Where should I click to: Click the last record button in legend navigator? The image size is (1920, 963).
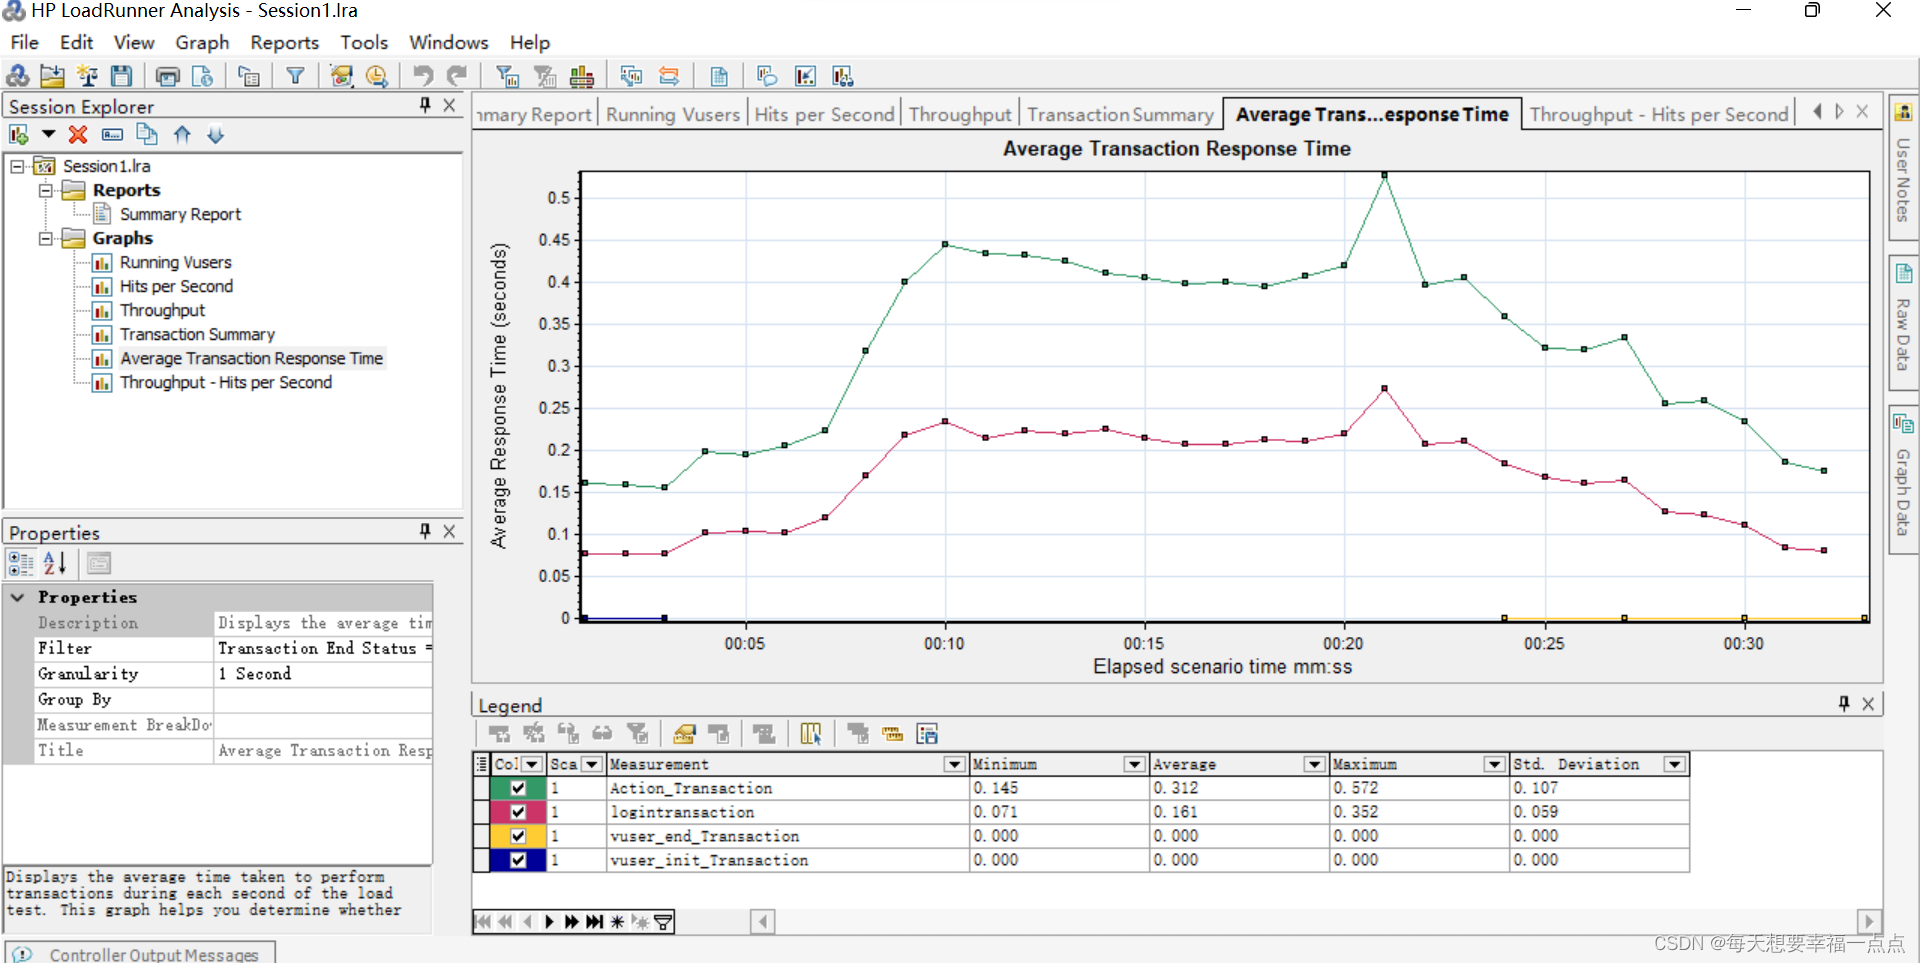[x=594, y=921]
